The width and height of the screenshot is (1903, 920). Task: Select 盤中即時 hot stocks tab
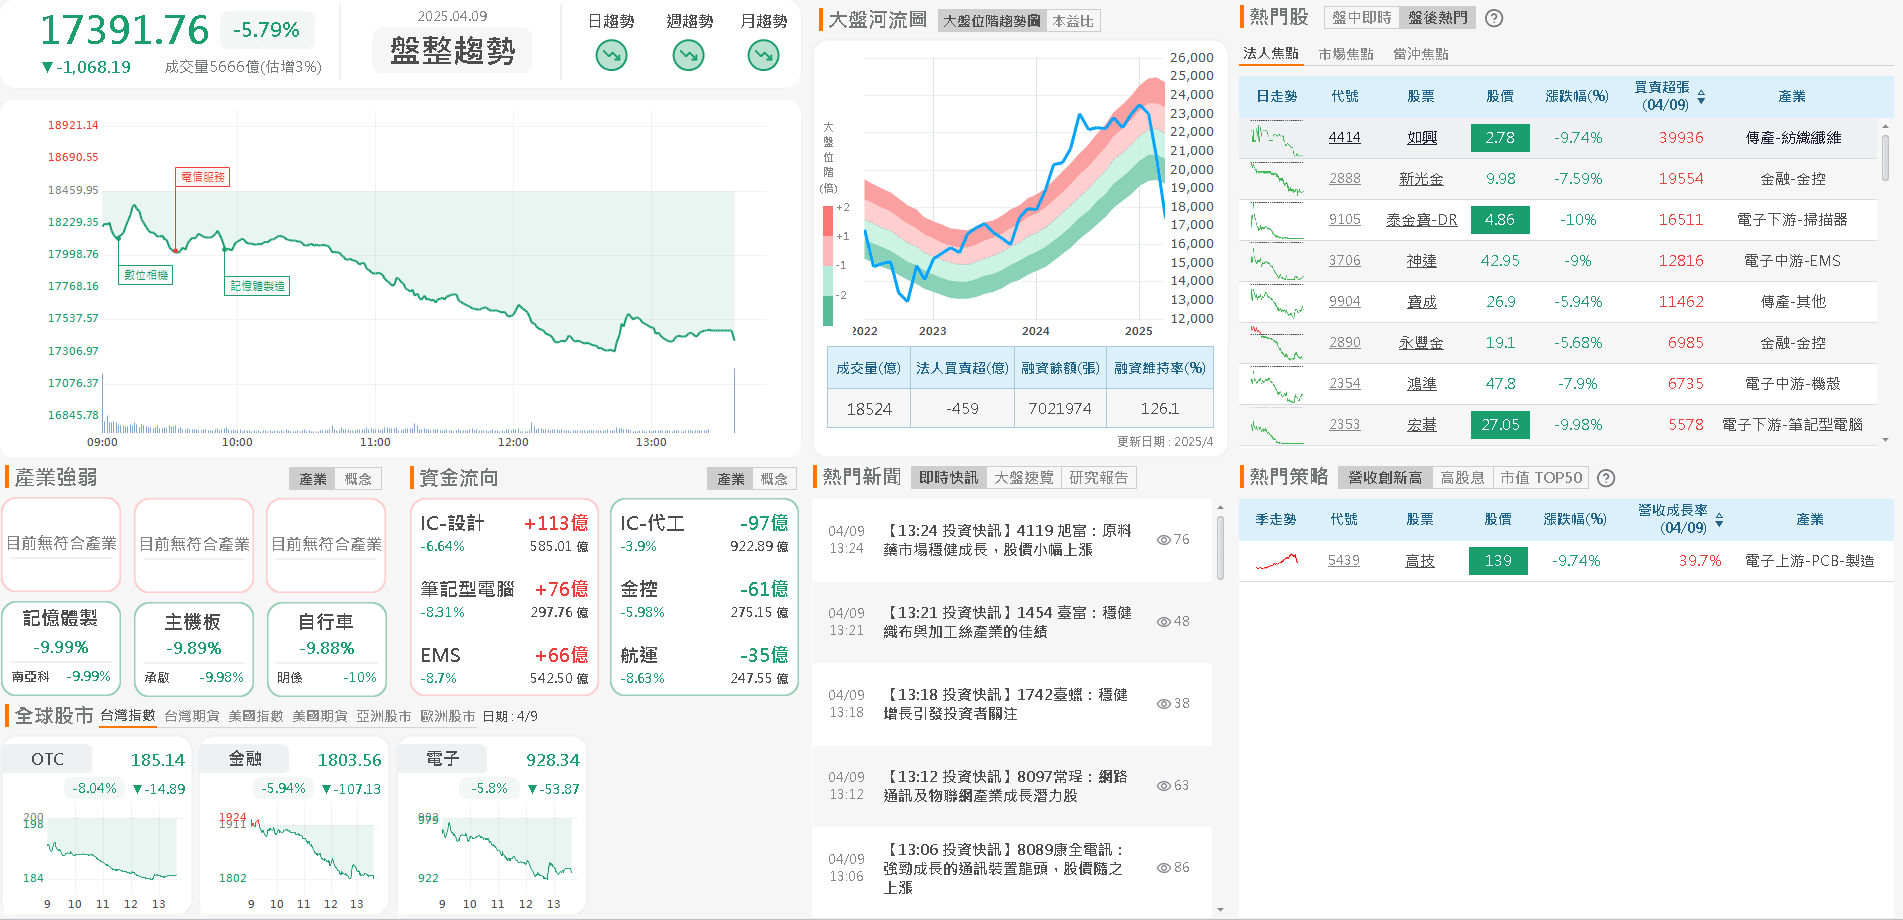click(1362, 18)
